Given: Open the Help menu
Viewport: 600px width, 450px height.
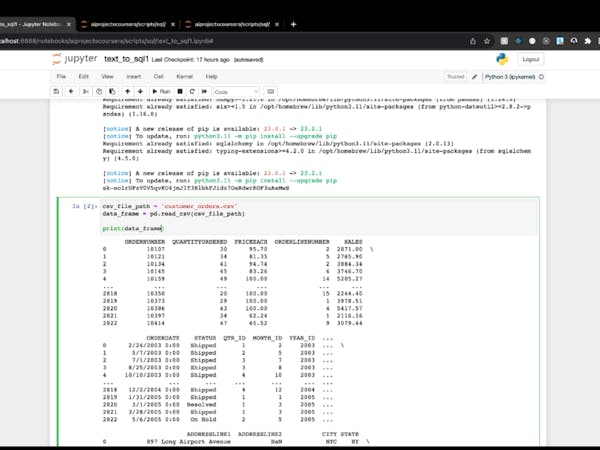Looking at the screenshot, I should (x=212, y=77).
